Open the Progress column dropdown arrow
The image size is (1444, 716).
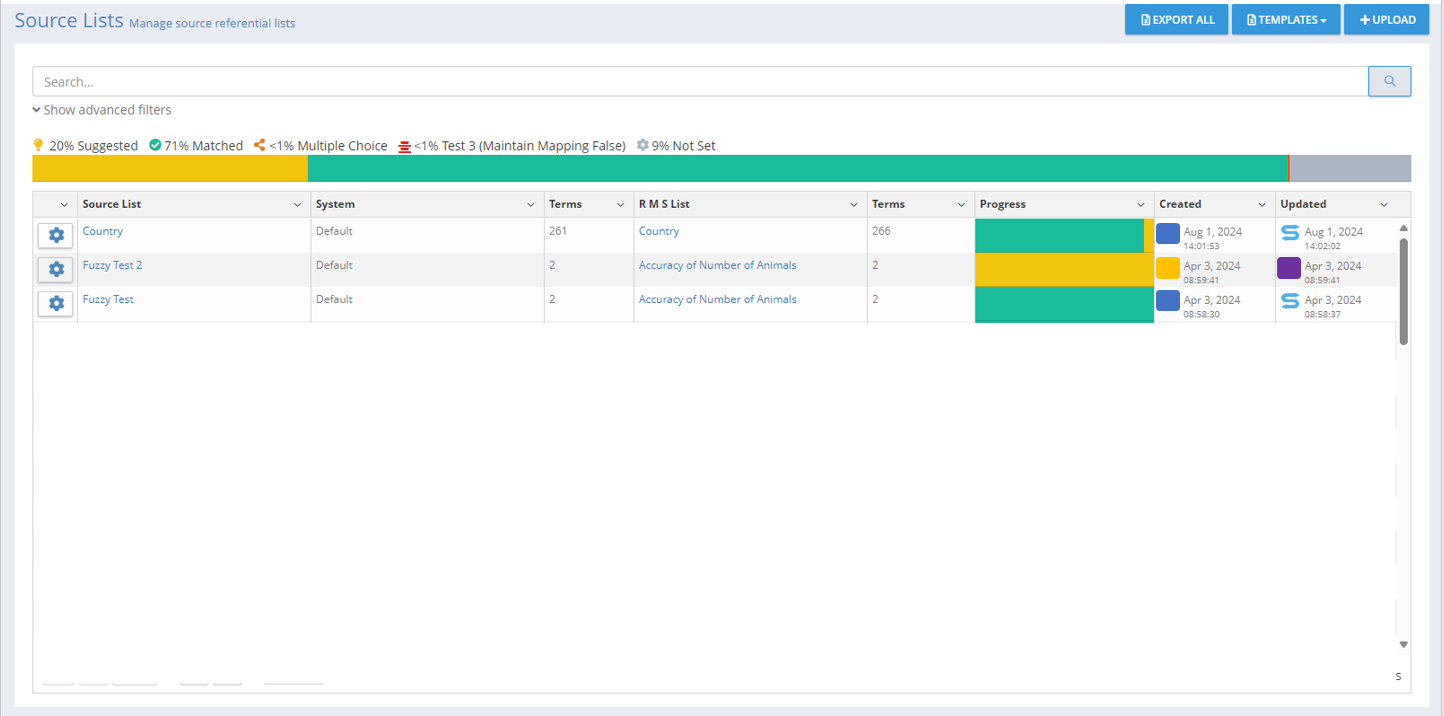point(1141,205)
